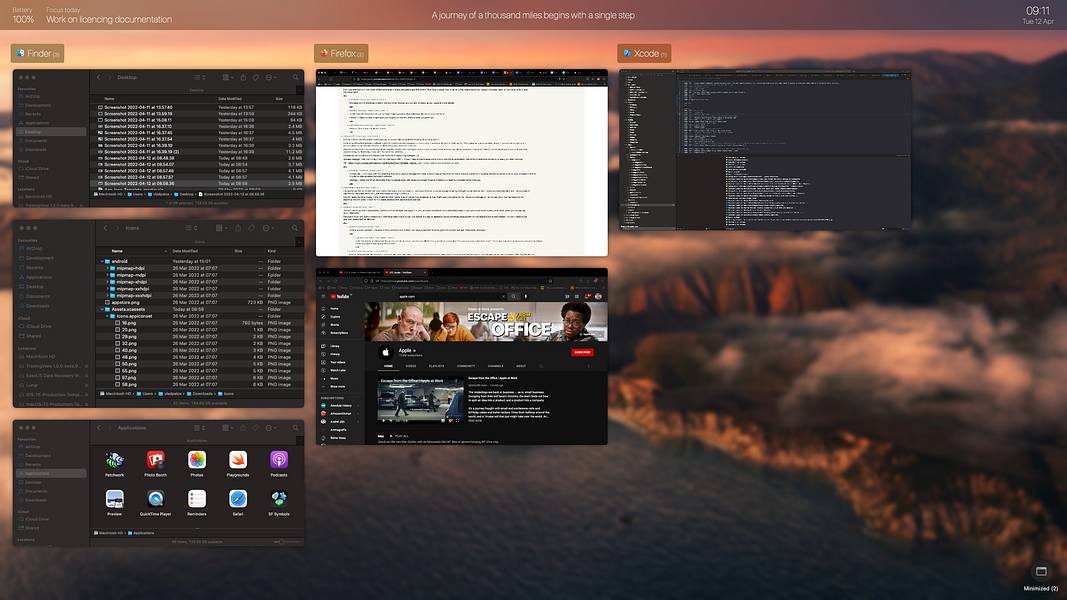Click fullscreen button on YouTube video
Screen dimensions: 1067x600
tap(457, 420)
